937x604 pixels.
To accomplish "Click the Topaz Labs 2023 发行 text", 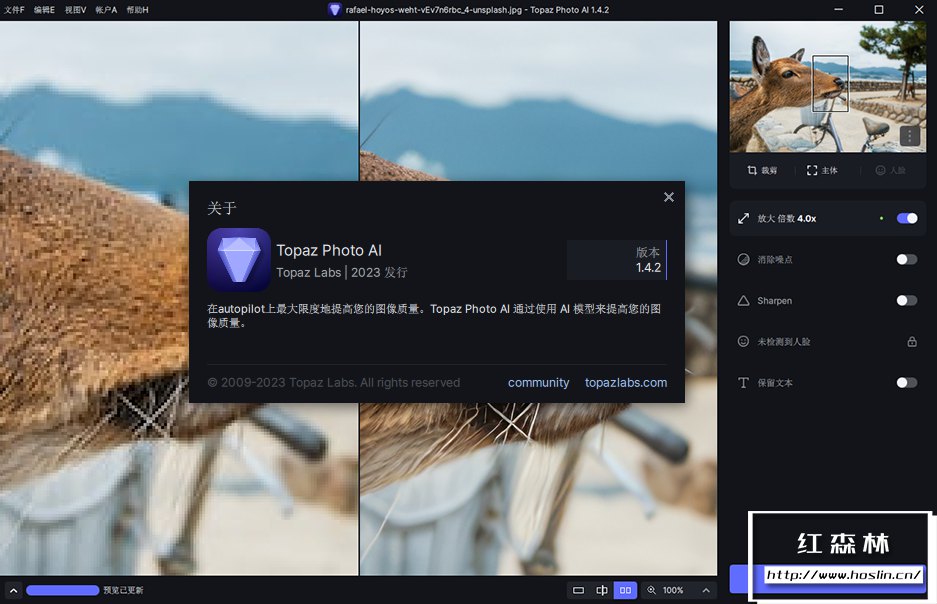I will pos(342,272).
